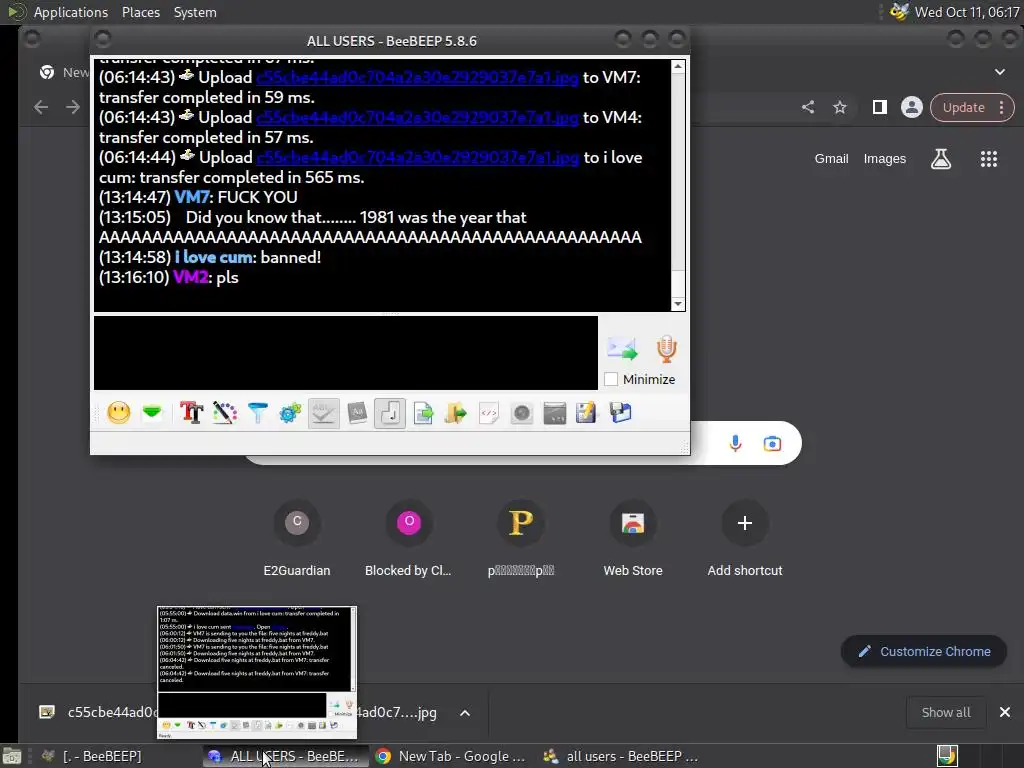1024x768 pixels.
Task: Open the System menu
Action: coord(195,12)
